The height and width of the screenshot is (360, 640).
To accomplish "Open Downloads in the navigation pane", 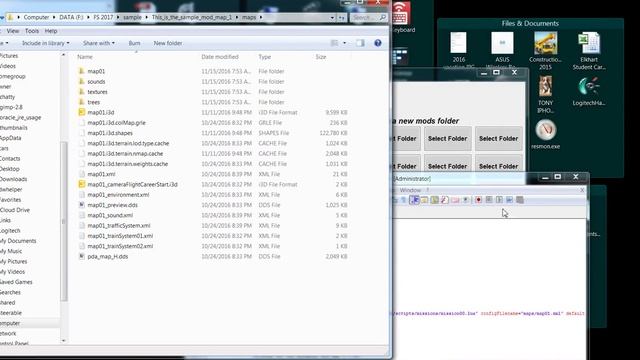I will pos(13,179).
